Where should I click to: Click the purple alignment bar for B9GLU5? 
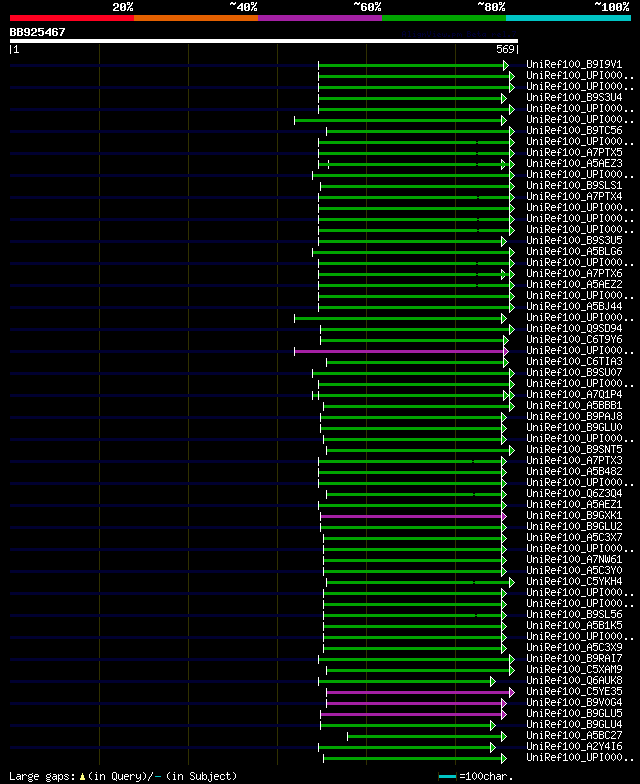click(x=411, y=714)
